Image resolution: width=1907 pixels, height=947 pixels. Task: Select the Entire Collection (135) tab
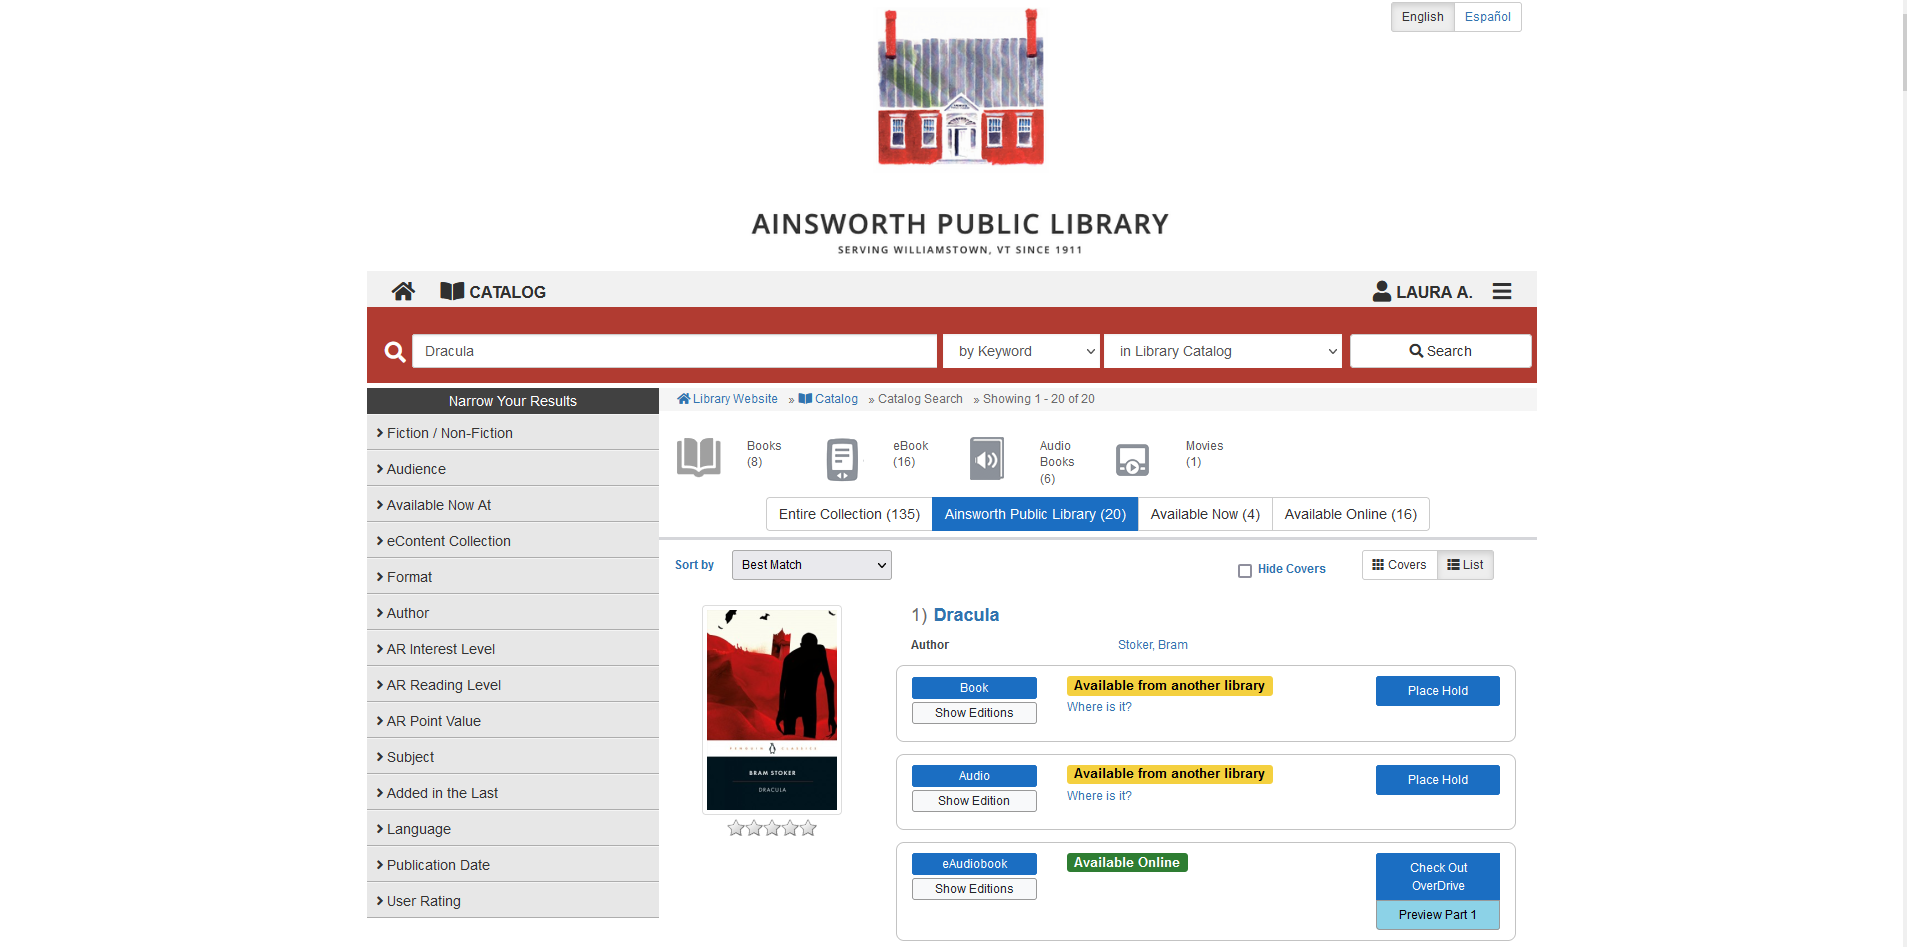pos(849,514)
